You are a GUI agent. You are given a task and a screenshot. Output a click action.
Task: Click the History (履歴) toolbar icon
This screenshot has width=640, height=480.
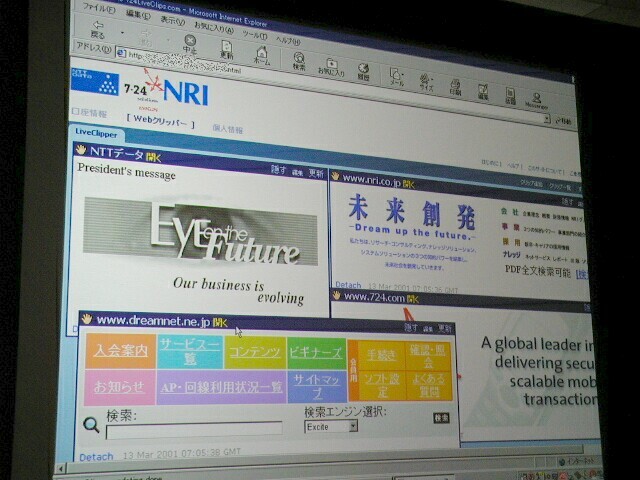pos(363,72)
